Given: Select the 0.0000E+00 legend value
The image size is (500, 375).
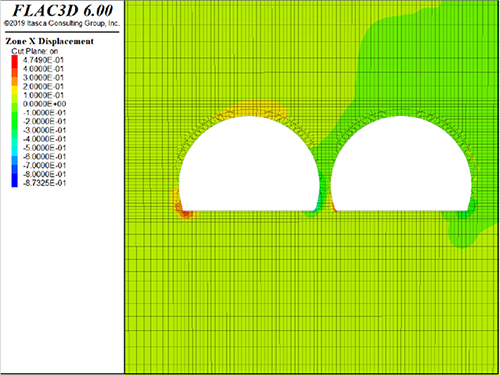Looking at the screenshot, I should tap(44, 104).
